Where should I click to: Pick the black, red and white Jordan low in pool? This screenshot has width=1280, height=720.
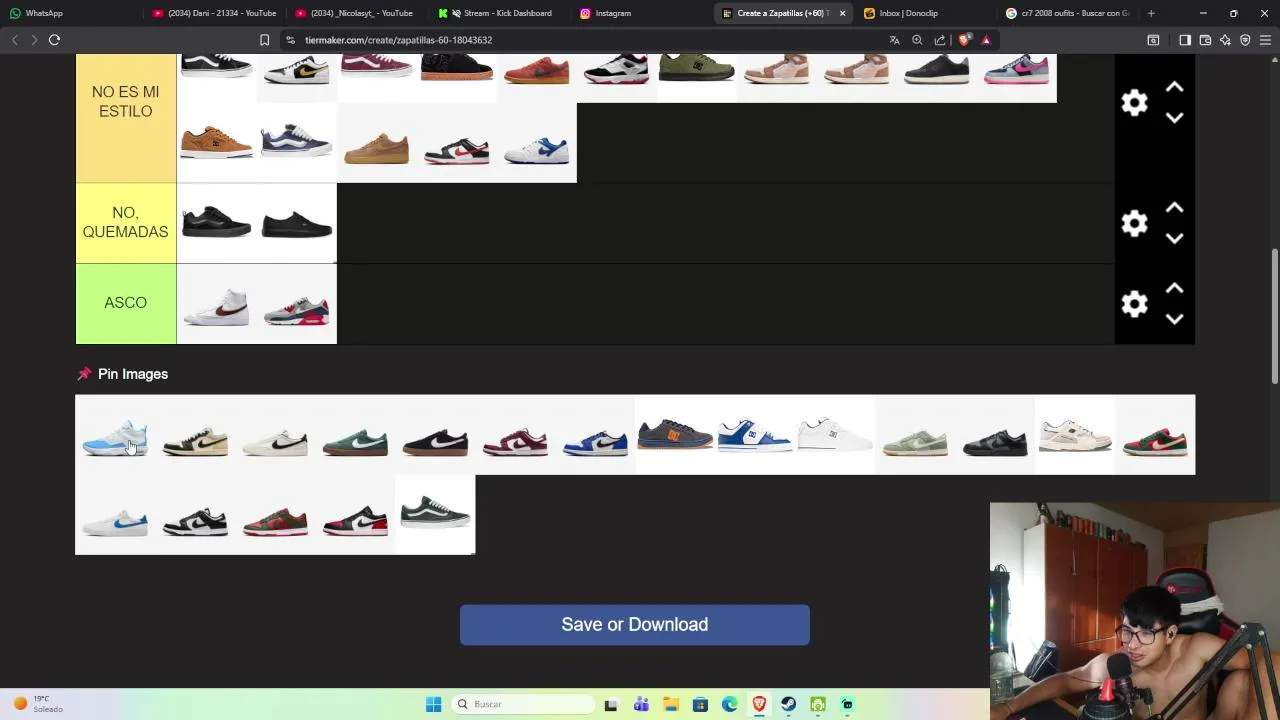coord(355,515)
